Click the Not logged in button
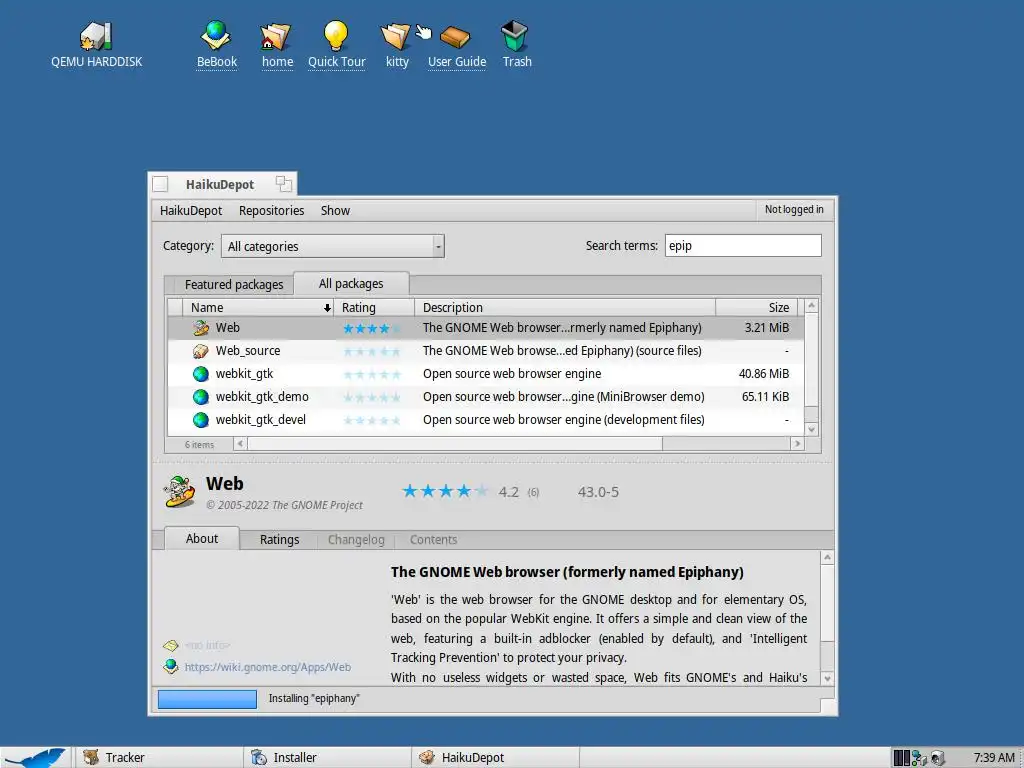 [794, 209]
